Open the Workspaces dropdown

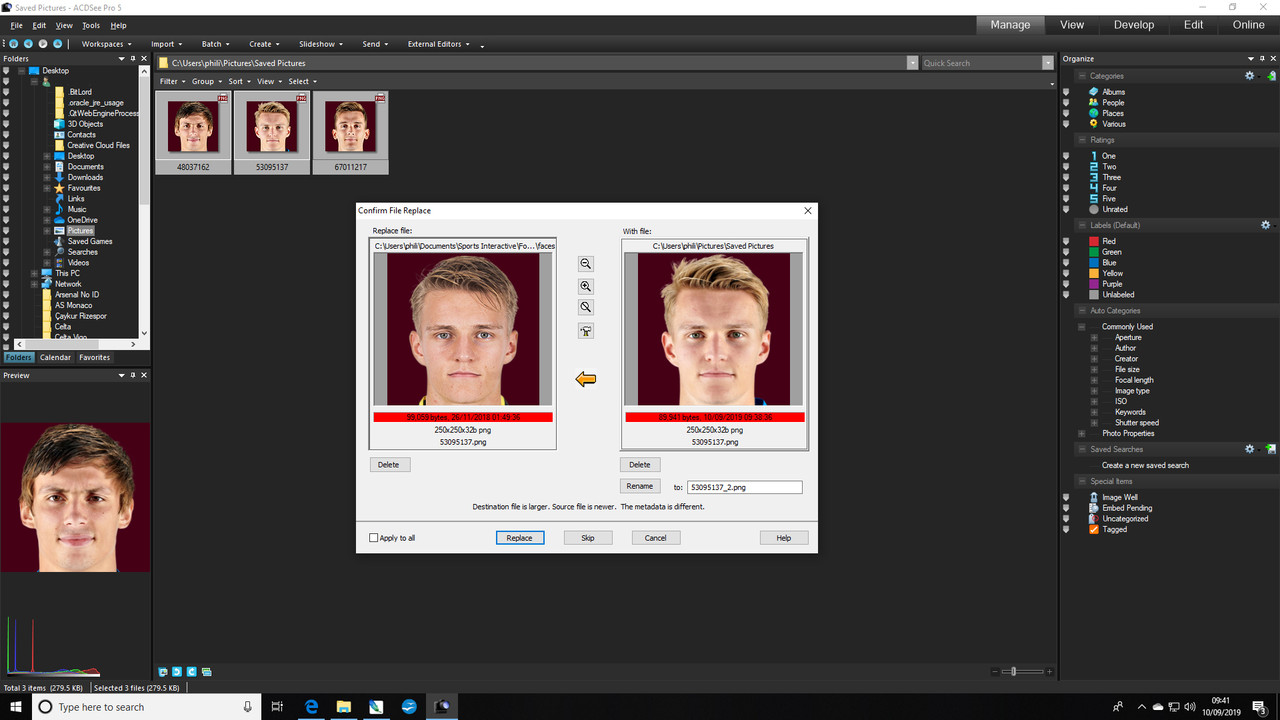point(106,44)
